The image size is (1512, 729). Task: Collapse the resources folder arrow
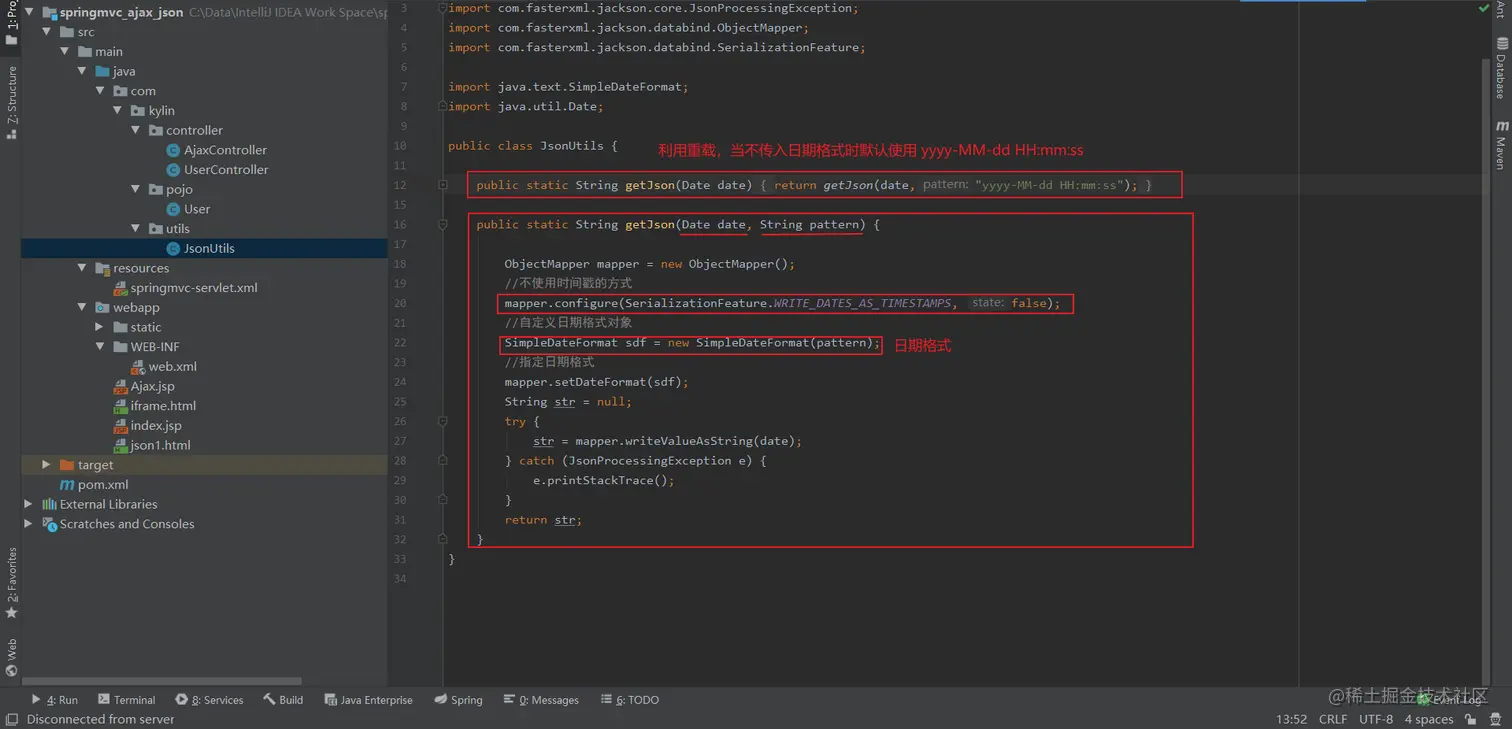tap(83, 268)
